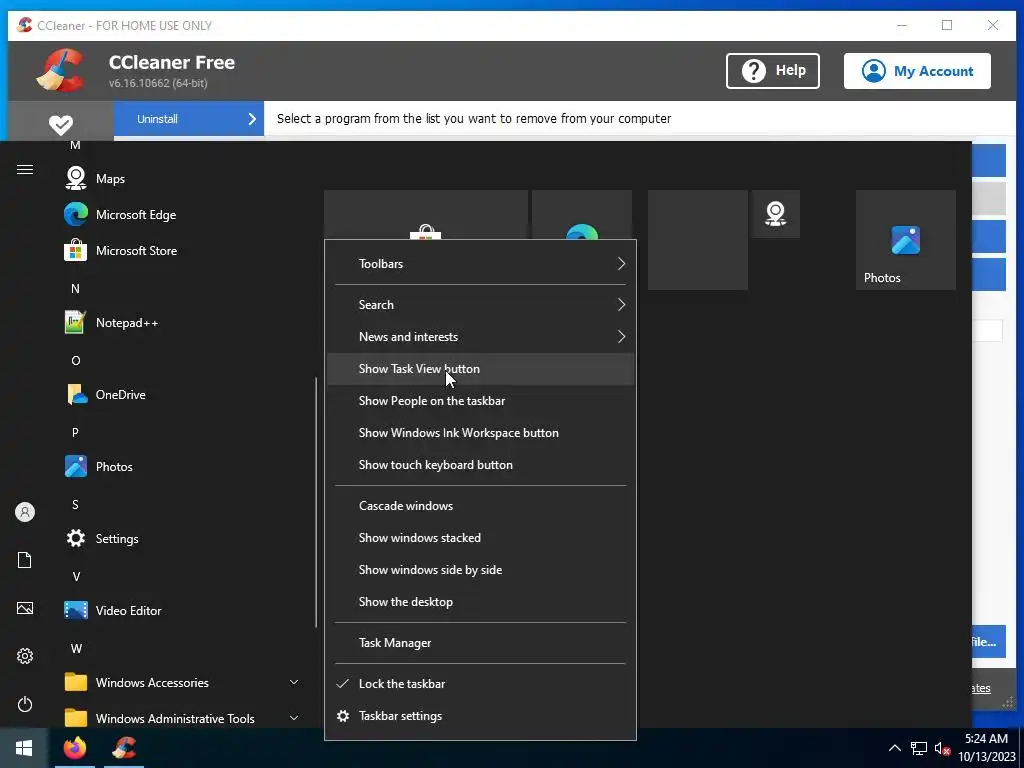Click the Start menu hamburger expand icon
The height and width of the screenshot is (768, 1024).
coord(25,170)
